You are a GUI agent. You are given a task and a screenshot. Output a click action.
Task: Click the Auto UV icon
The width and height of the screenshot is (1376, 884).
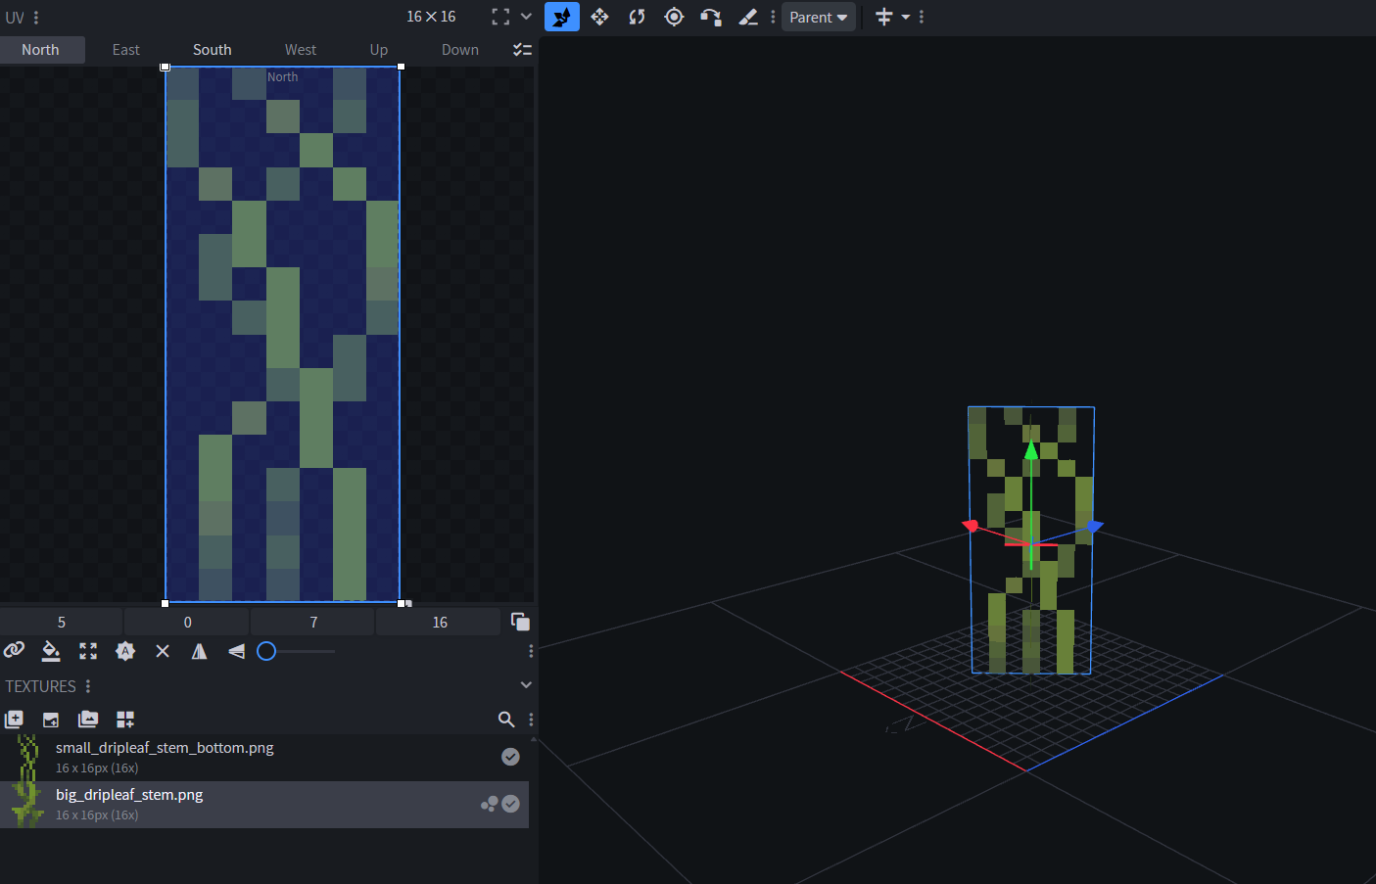click(125, 651)
